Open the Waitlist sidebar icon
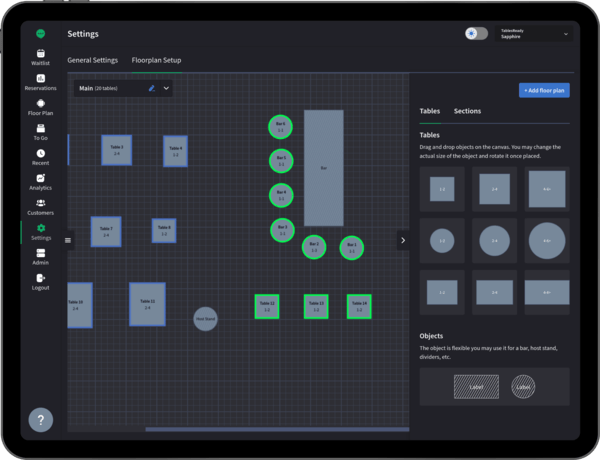This screenshot has height=460, width=600. [41, 57]
